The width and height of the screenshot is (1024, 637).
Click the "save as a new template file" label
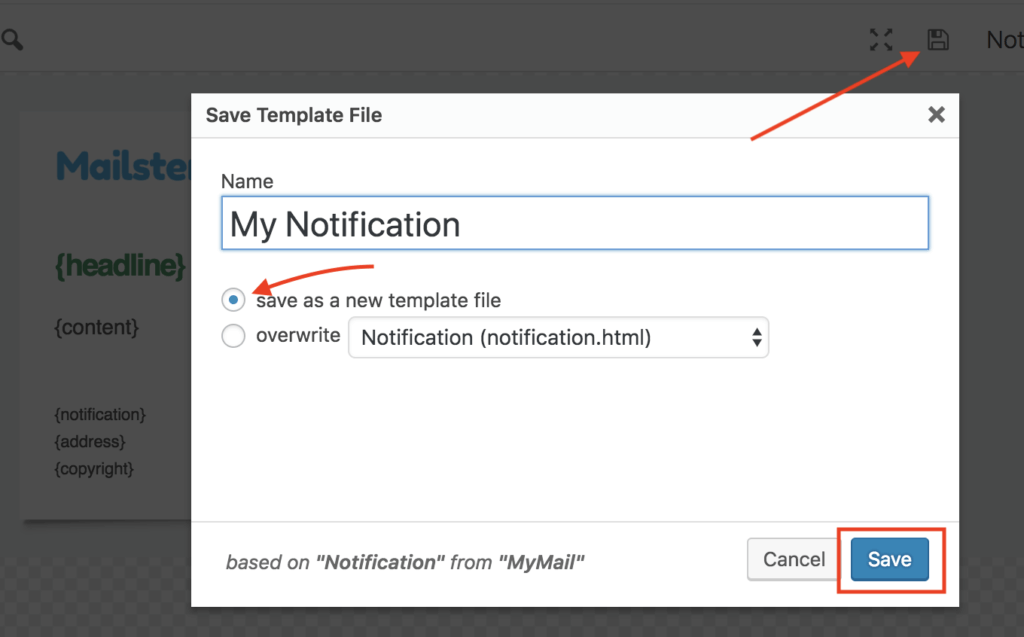(378, 300)
